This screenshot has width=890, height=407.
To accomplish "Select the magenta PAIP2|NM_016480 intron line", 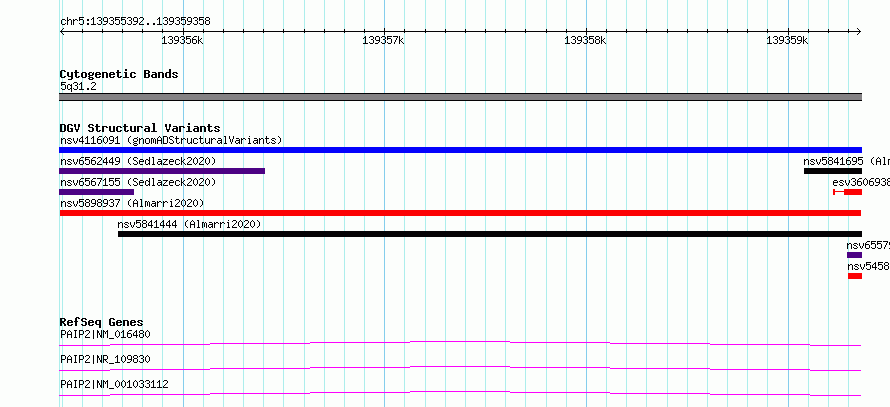I will pos(460,343).
